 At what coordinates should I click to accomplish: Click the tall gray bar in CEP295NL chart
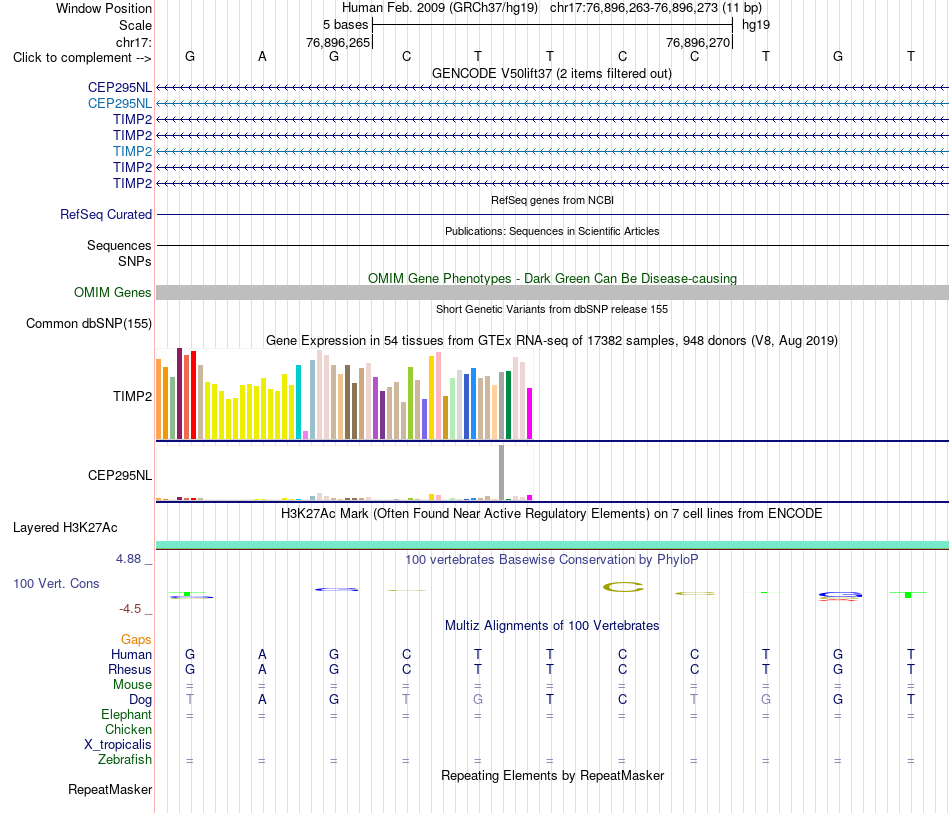[502, 473]
